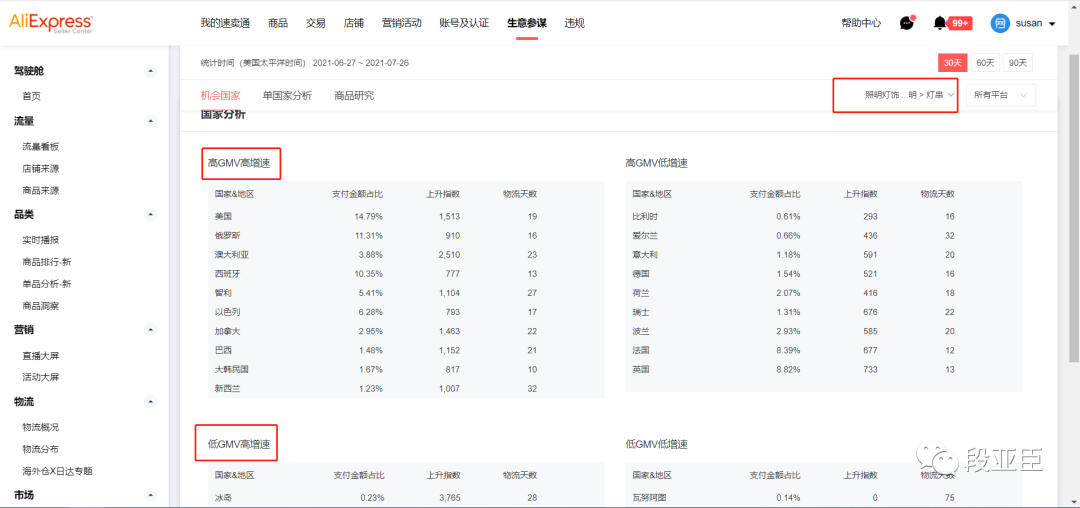Open the notification bell icon
This screenshot has width=1080, height=508.
tap(939, 23)
